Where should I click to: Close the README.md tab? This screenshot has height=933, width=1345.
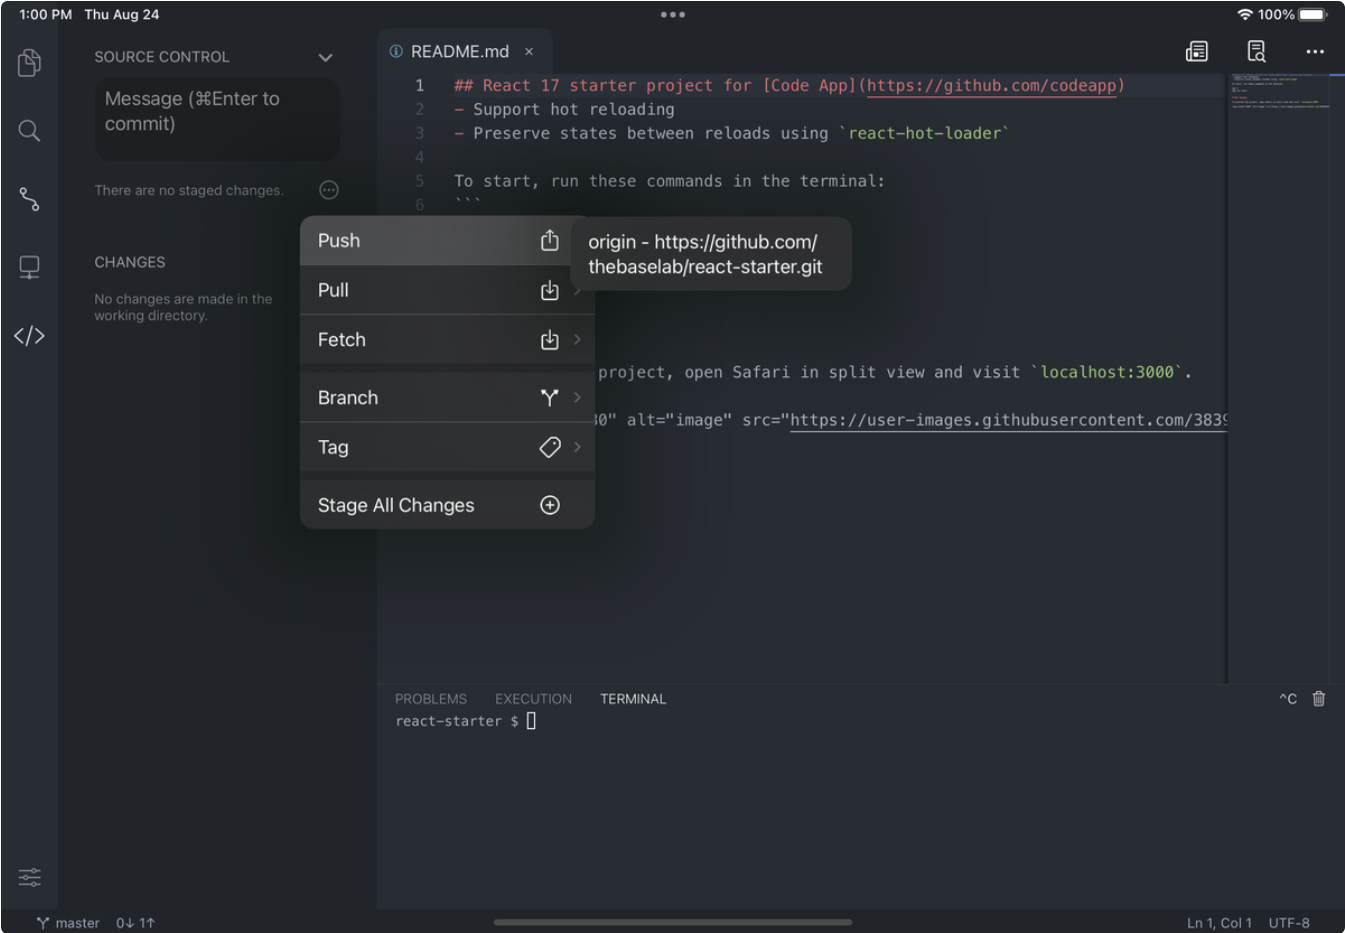(x=529, y=51)
